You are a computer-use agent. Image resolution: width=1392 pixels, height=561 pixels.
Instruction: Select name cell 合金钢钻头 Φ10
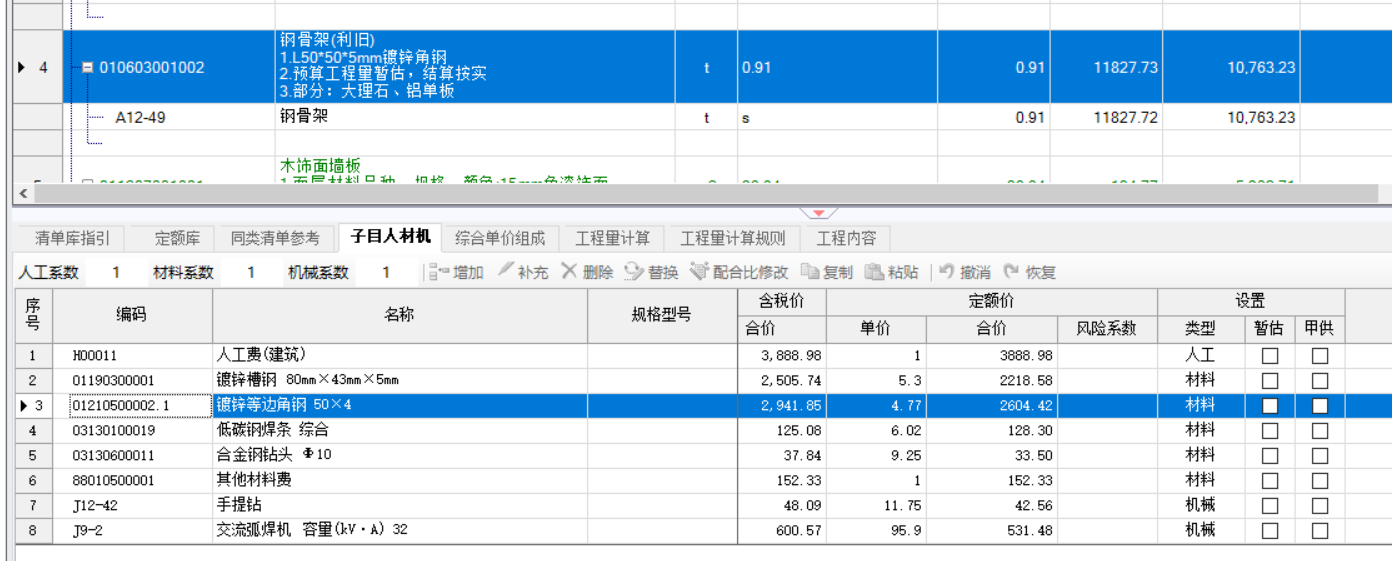400,456
